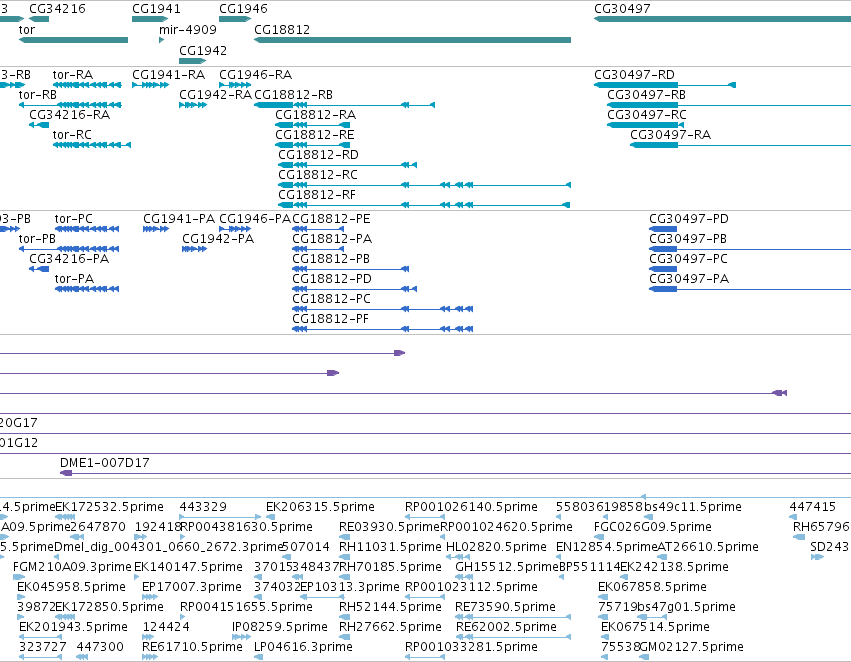Click the CG34216-PA protein label

pos(69,259)
